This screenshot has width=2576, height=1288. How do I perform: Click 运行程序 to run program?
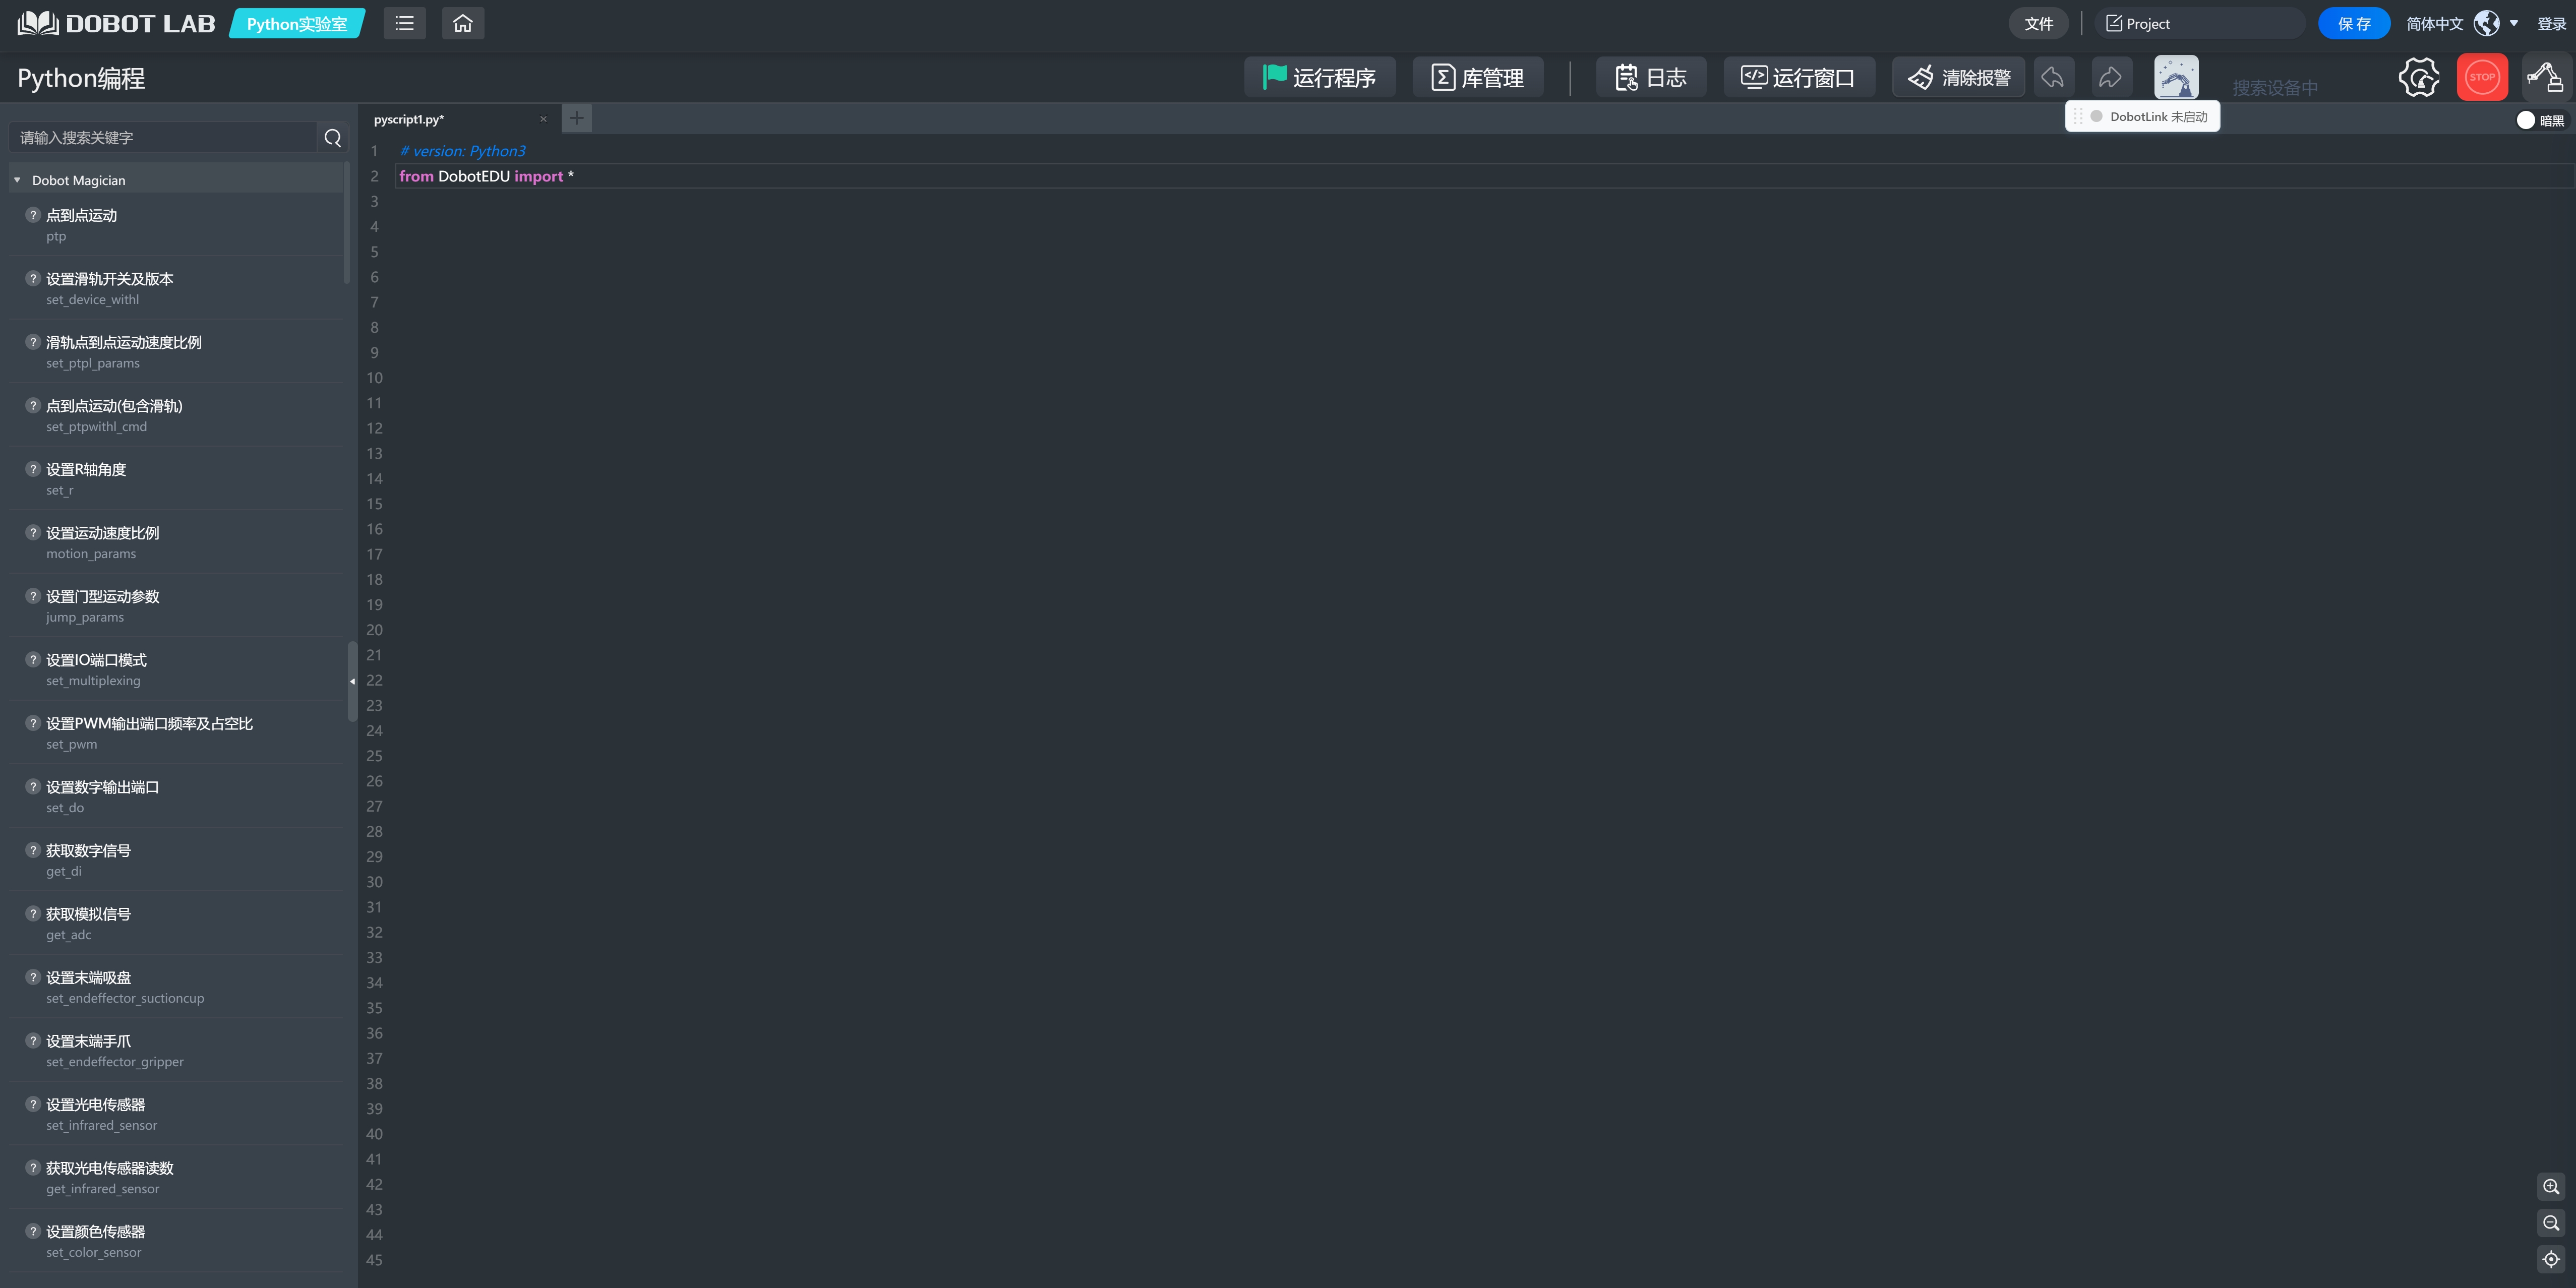pyautogui.click(x=1320, y=77)
